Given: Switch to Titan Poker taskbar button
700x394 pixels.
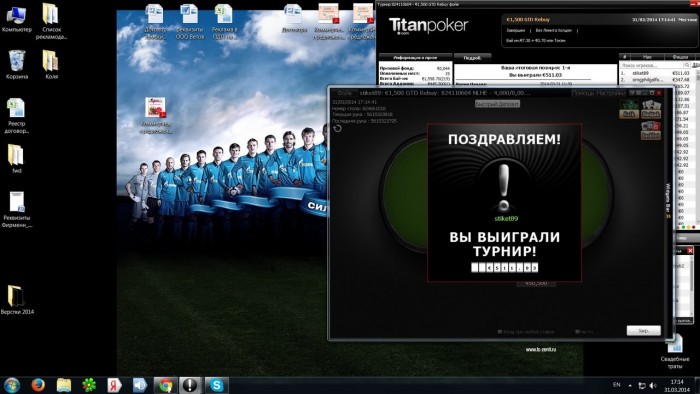Looking at the screenshot, I should pos(191,385).
